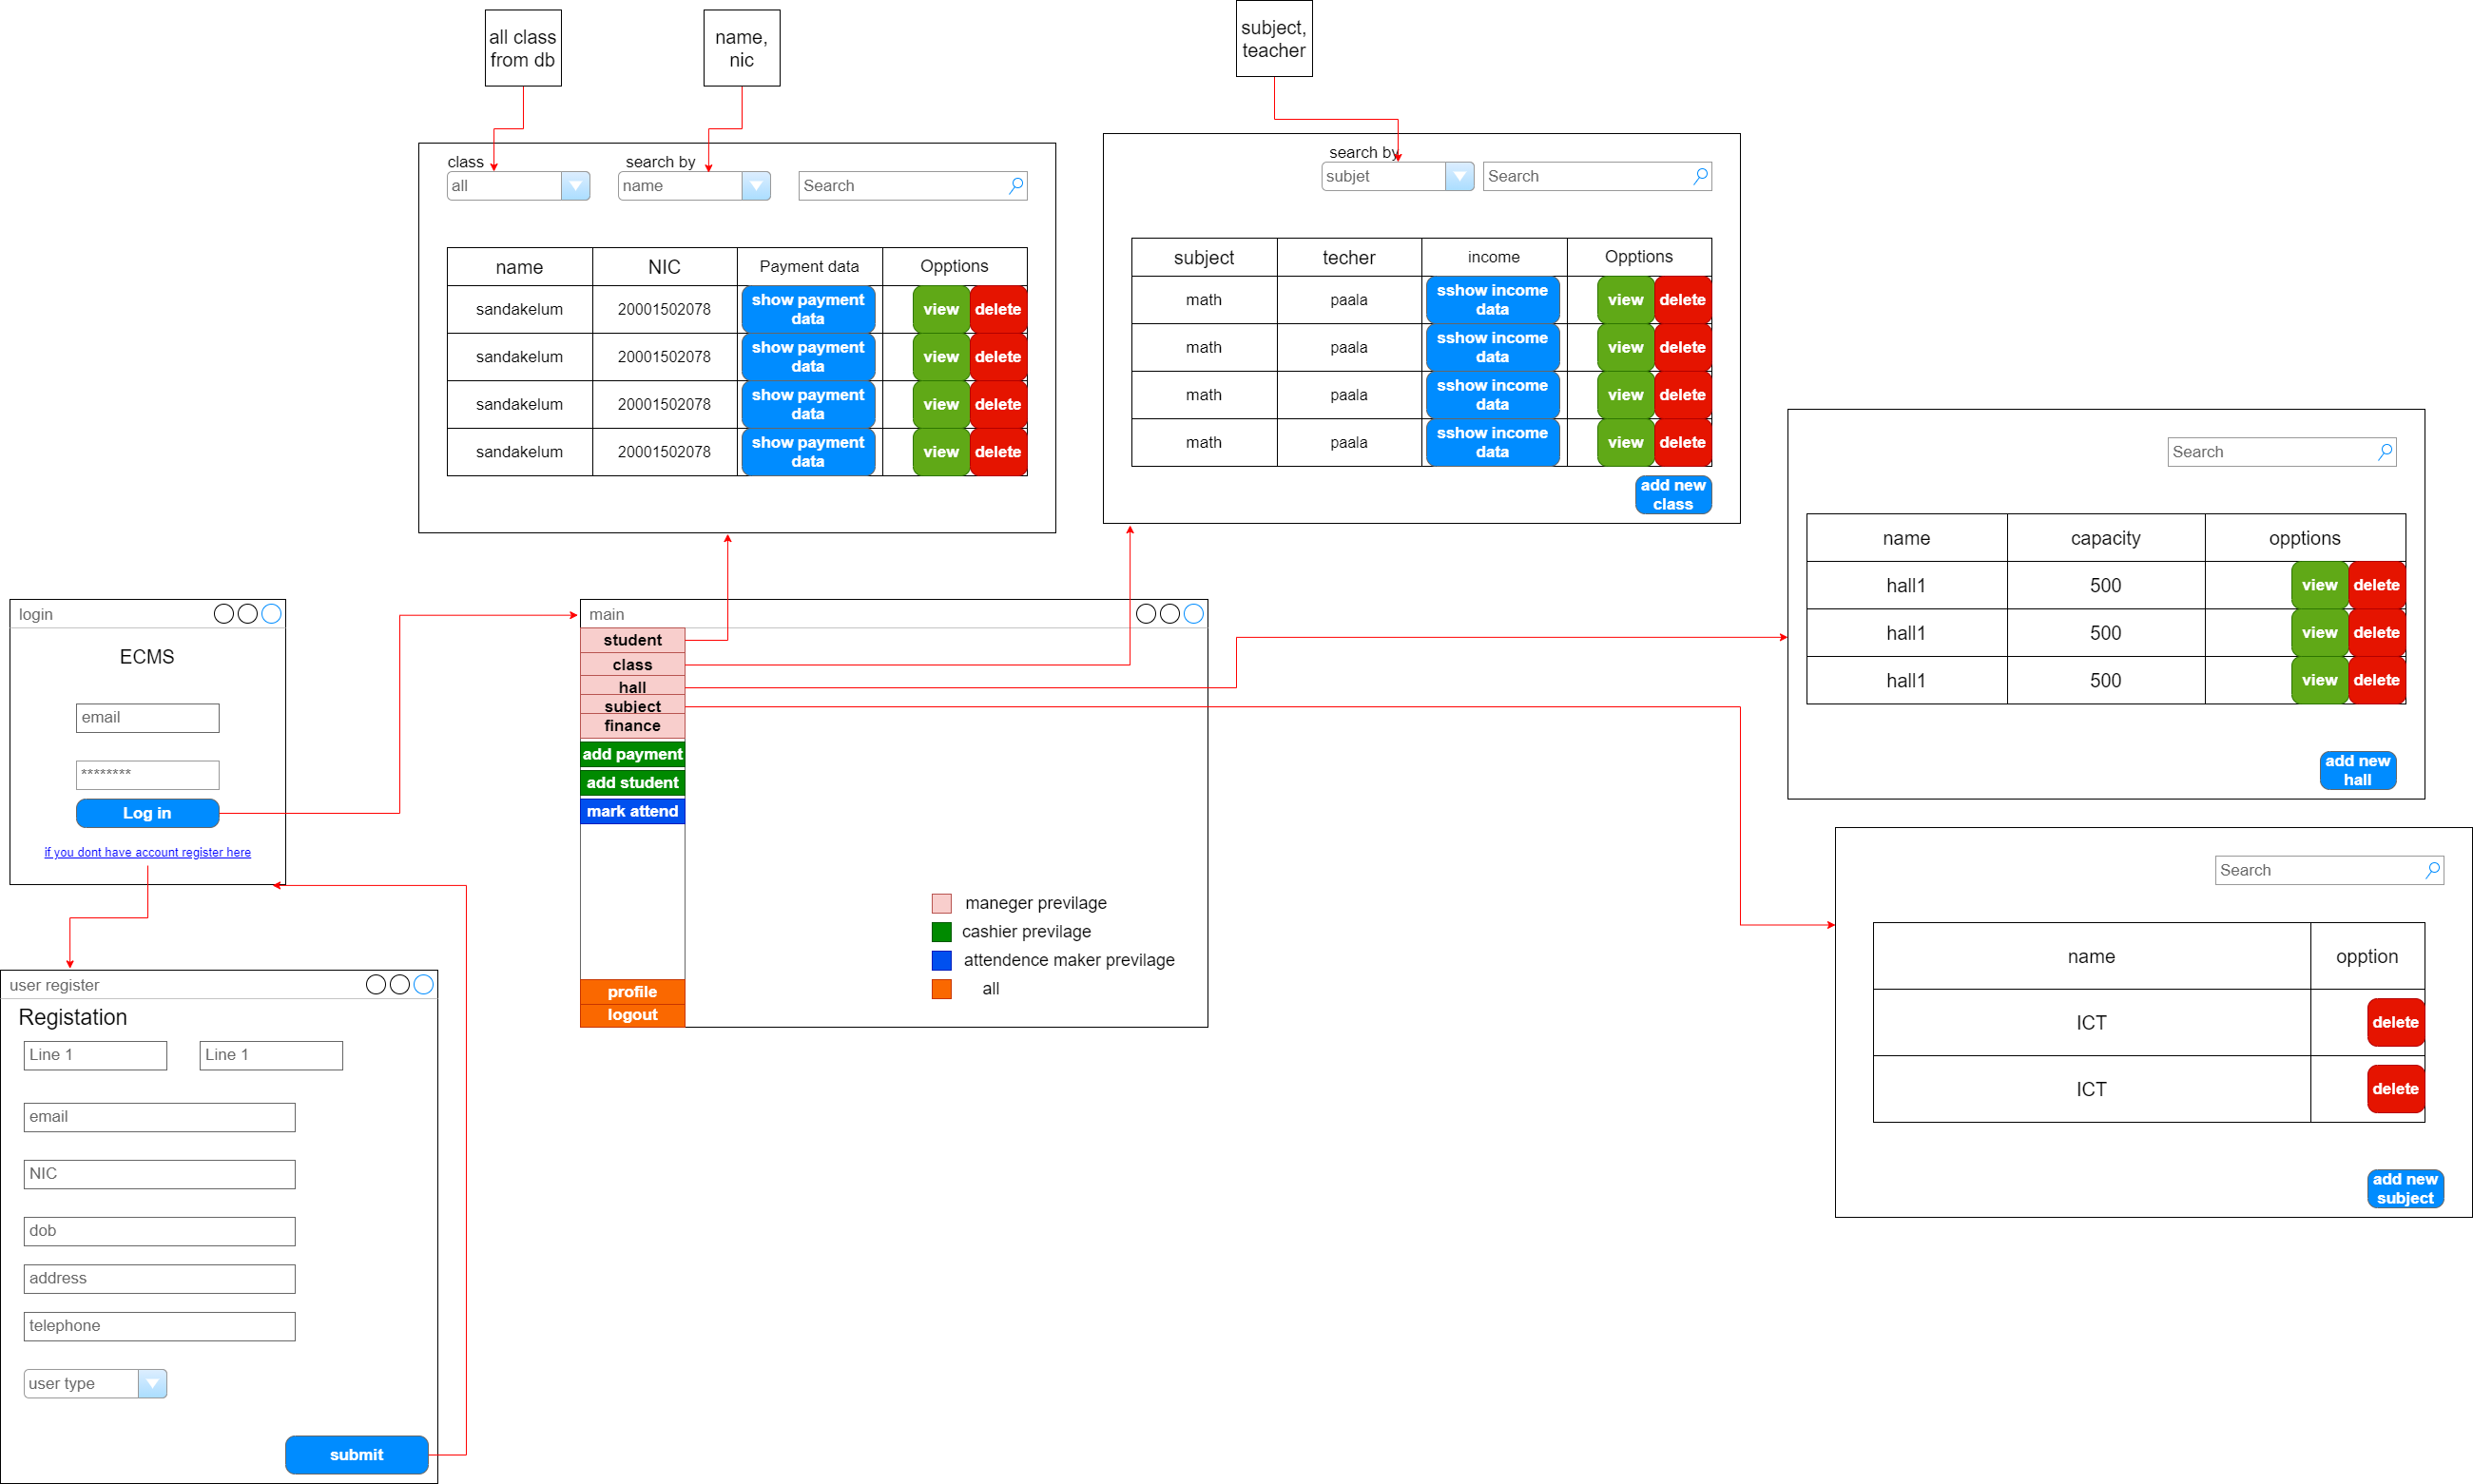Click the submit button on registration
Viewport: 2473px width, 1484px height.
[x=356, y=1455]
